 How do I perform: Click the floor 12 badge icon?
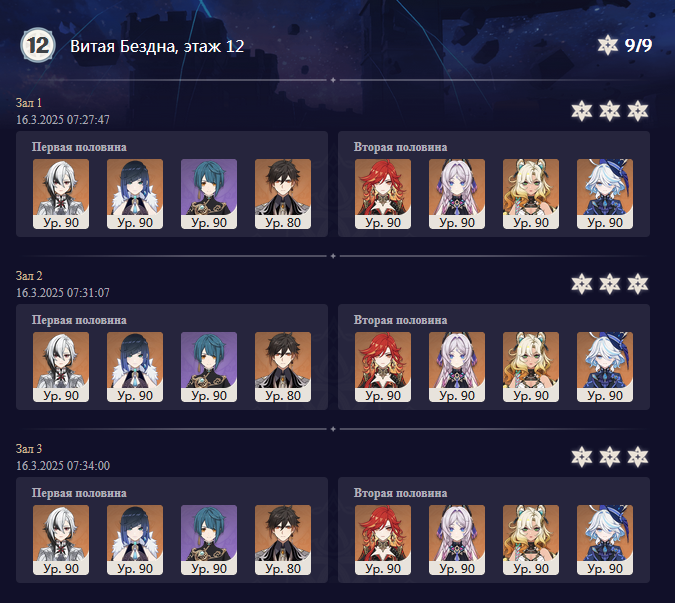coord(38,45)
